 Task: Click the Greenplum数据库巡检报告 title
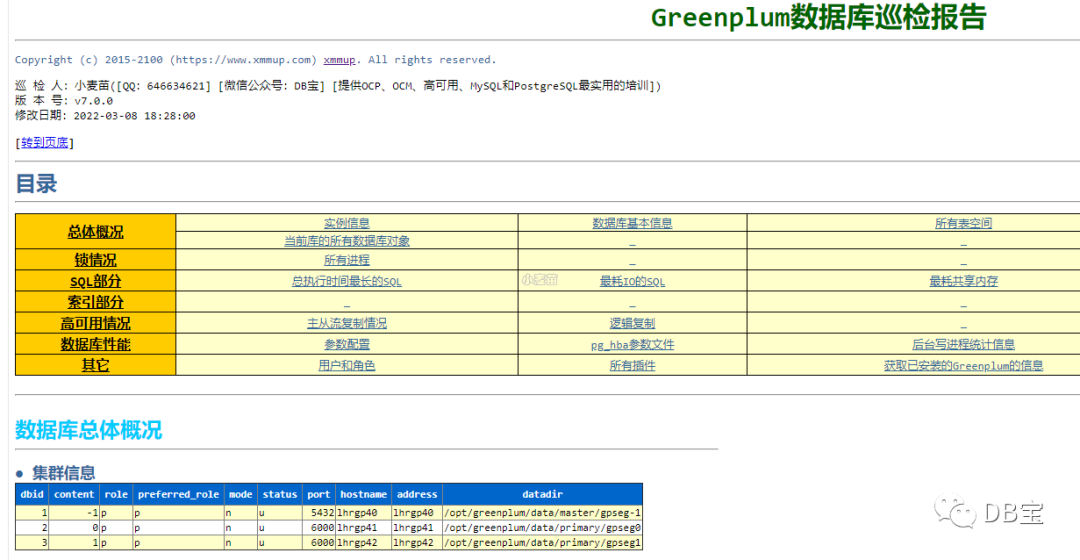pyautogui.click(x=818, y=18)
